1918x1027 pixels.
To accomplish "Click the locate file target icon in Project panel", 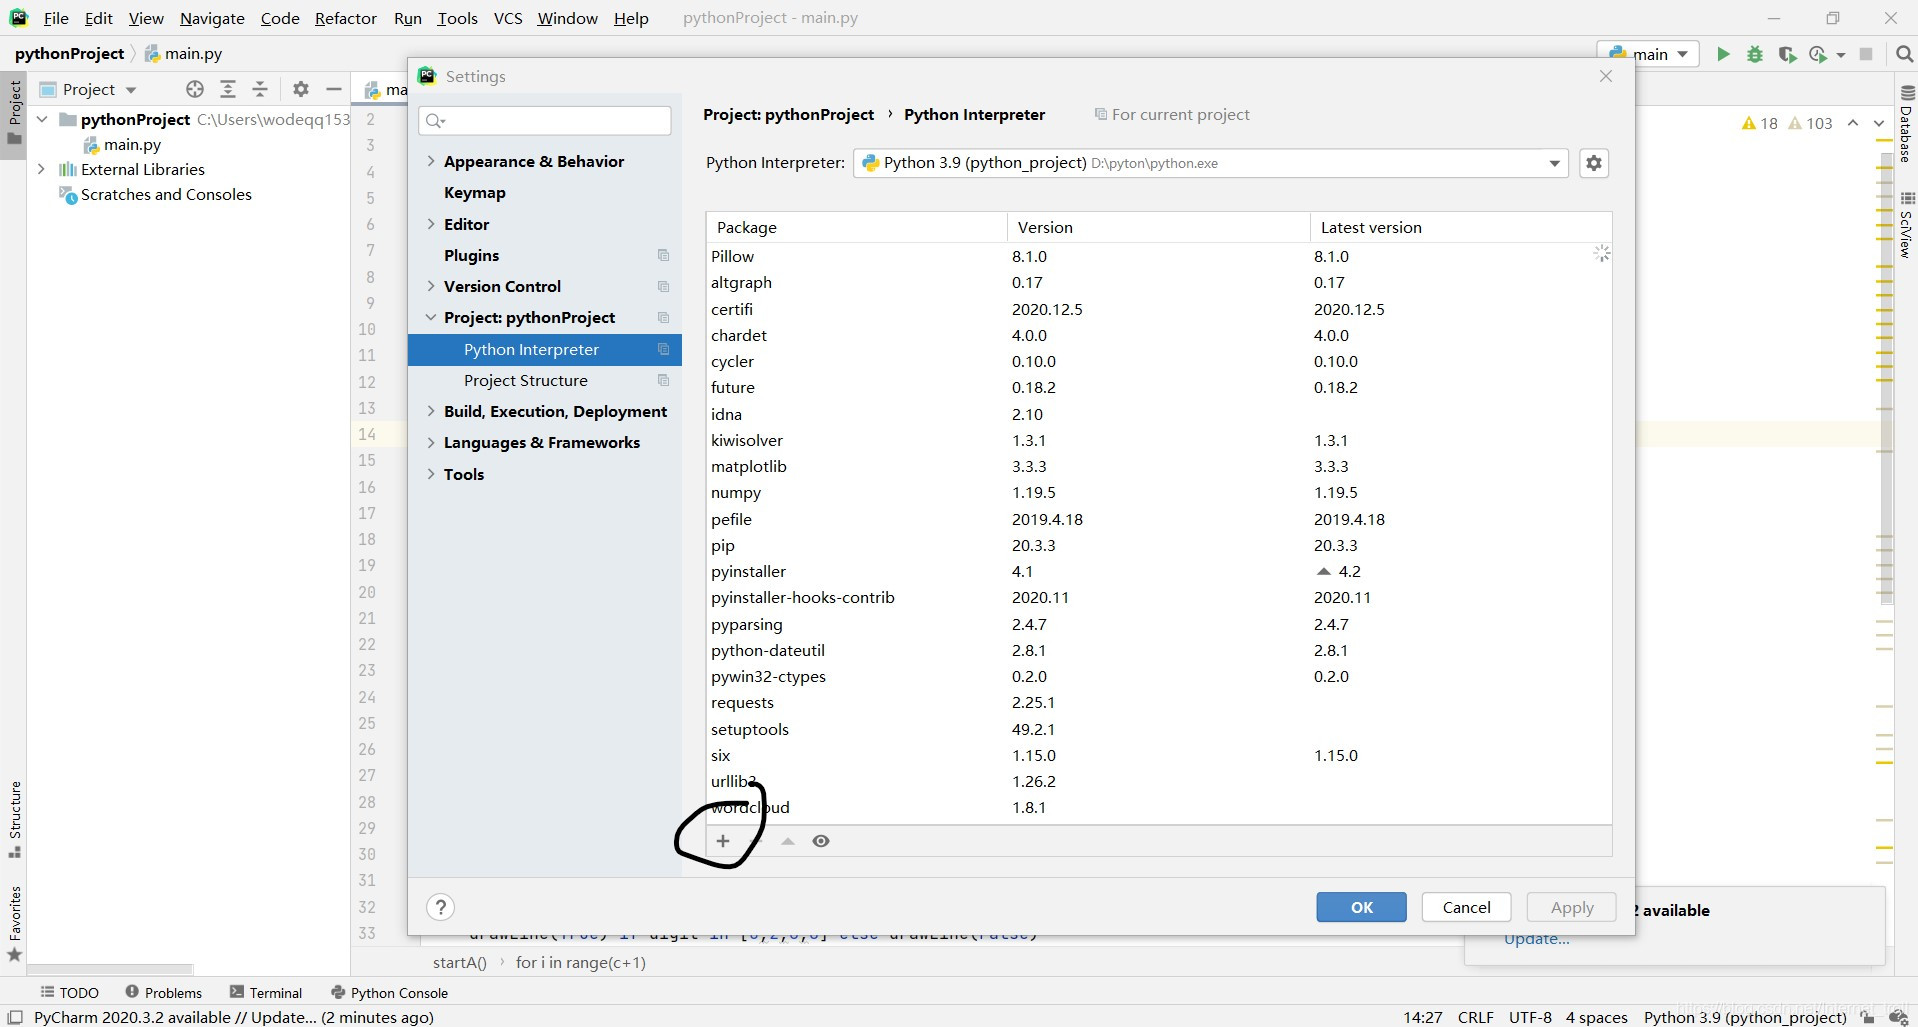I will pos(195,89).
